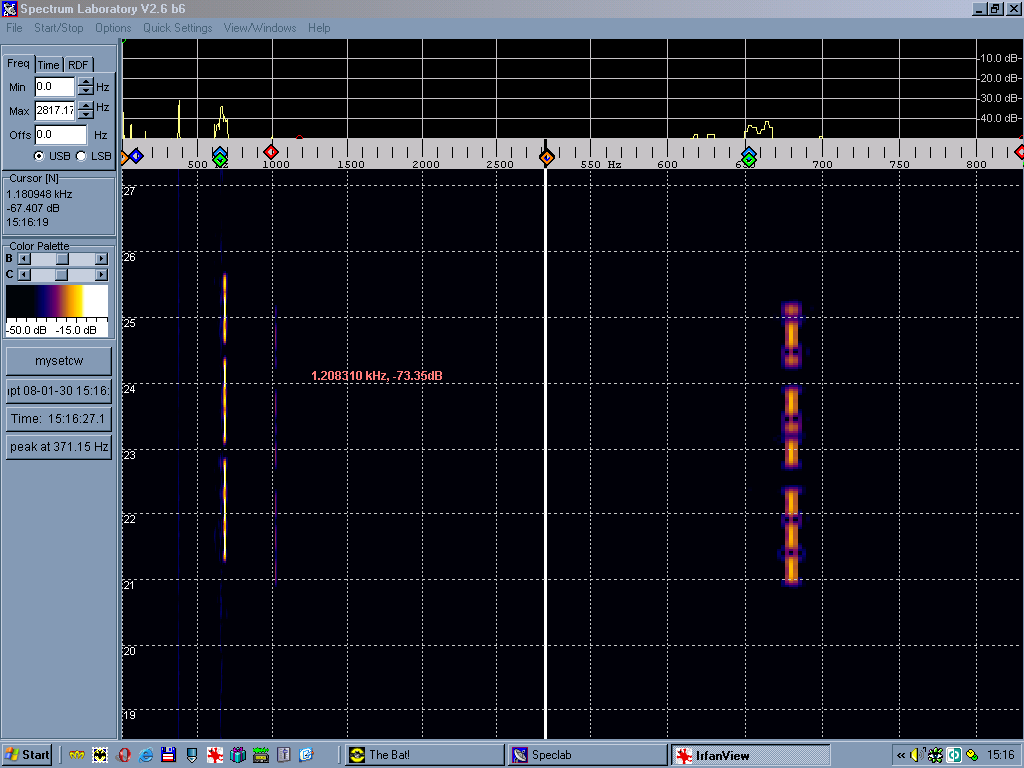Open Internet Explorer from quick launch
The width and height of the screenshot is (1024, 768).
point(146,756)
